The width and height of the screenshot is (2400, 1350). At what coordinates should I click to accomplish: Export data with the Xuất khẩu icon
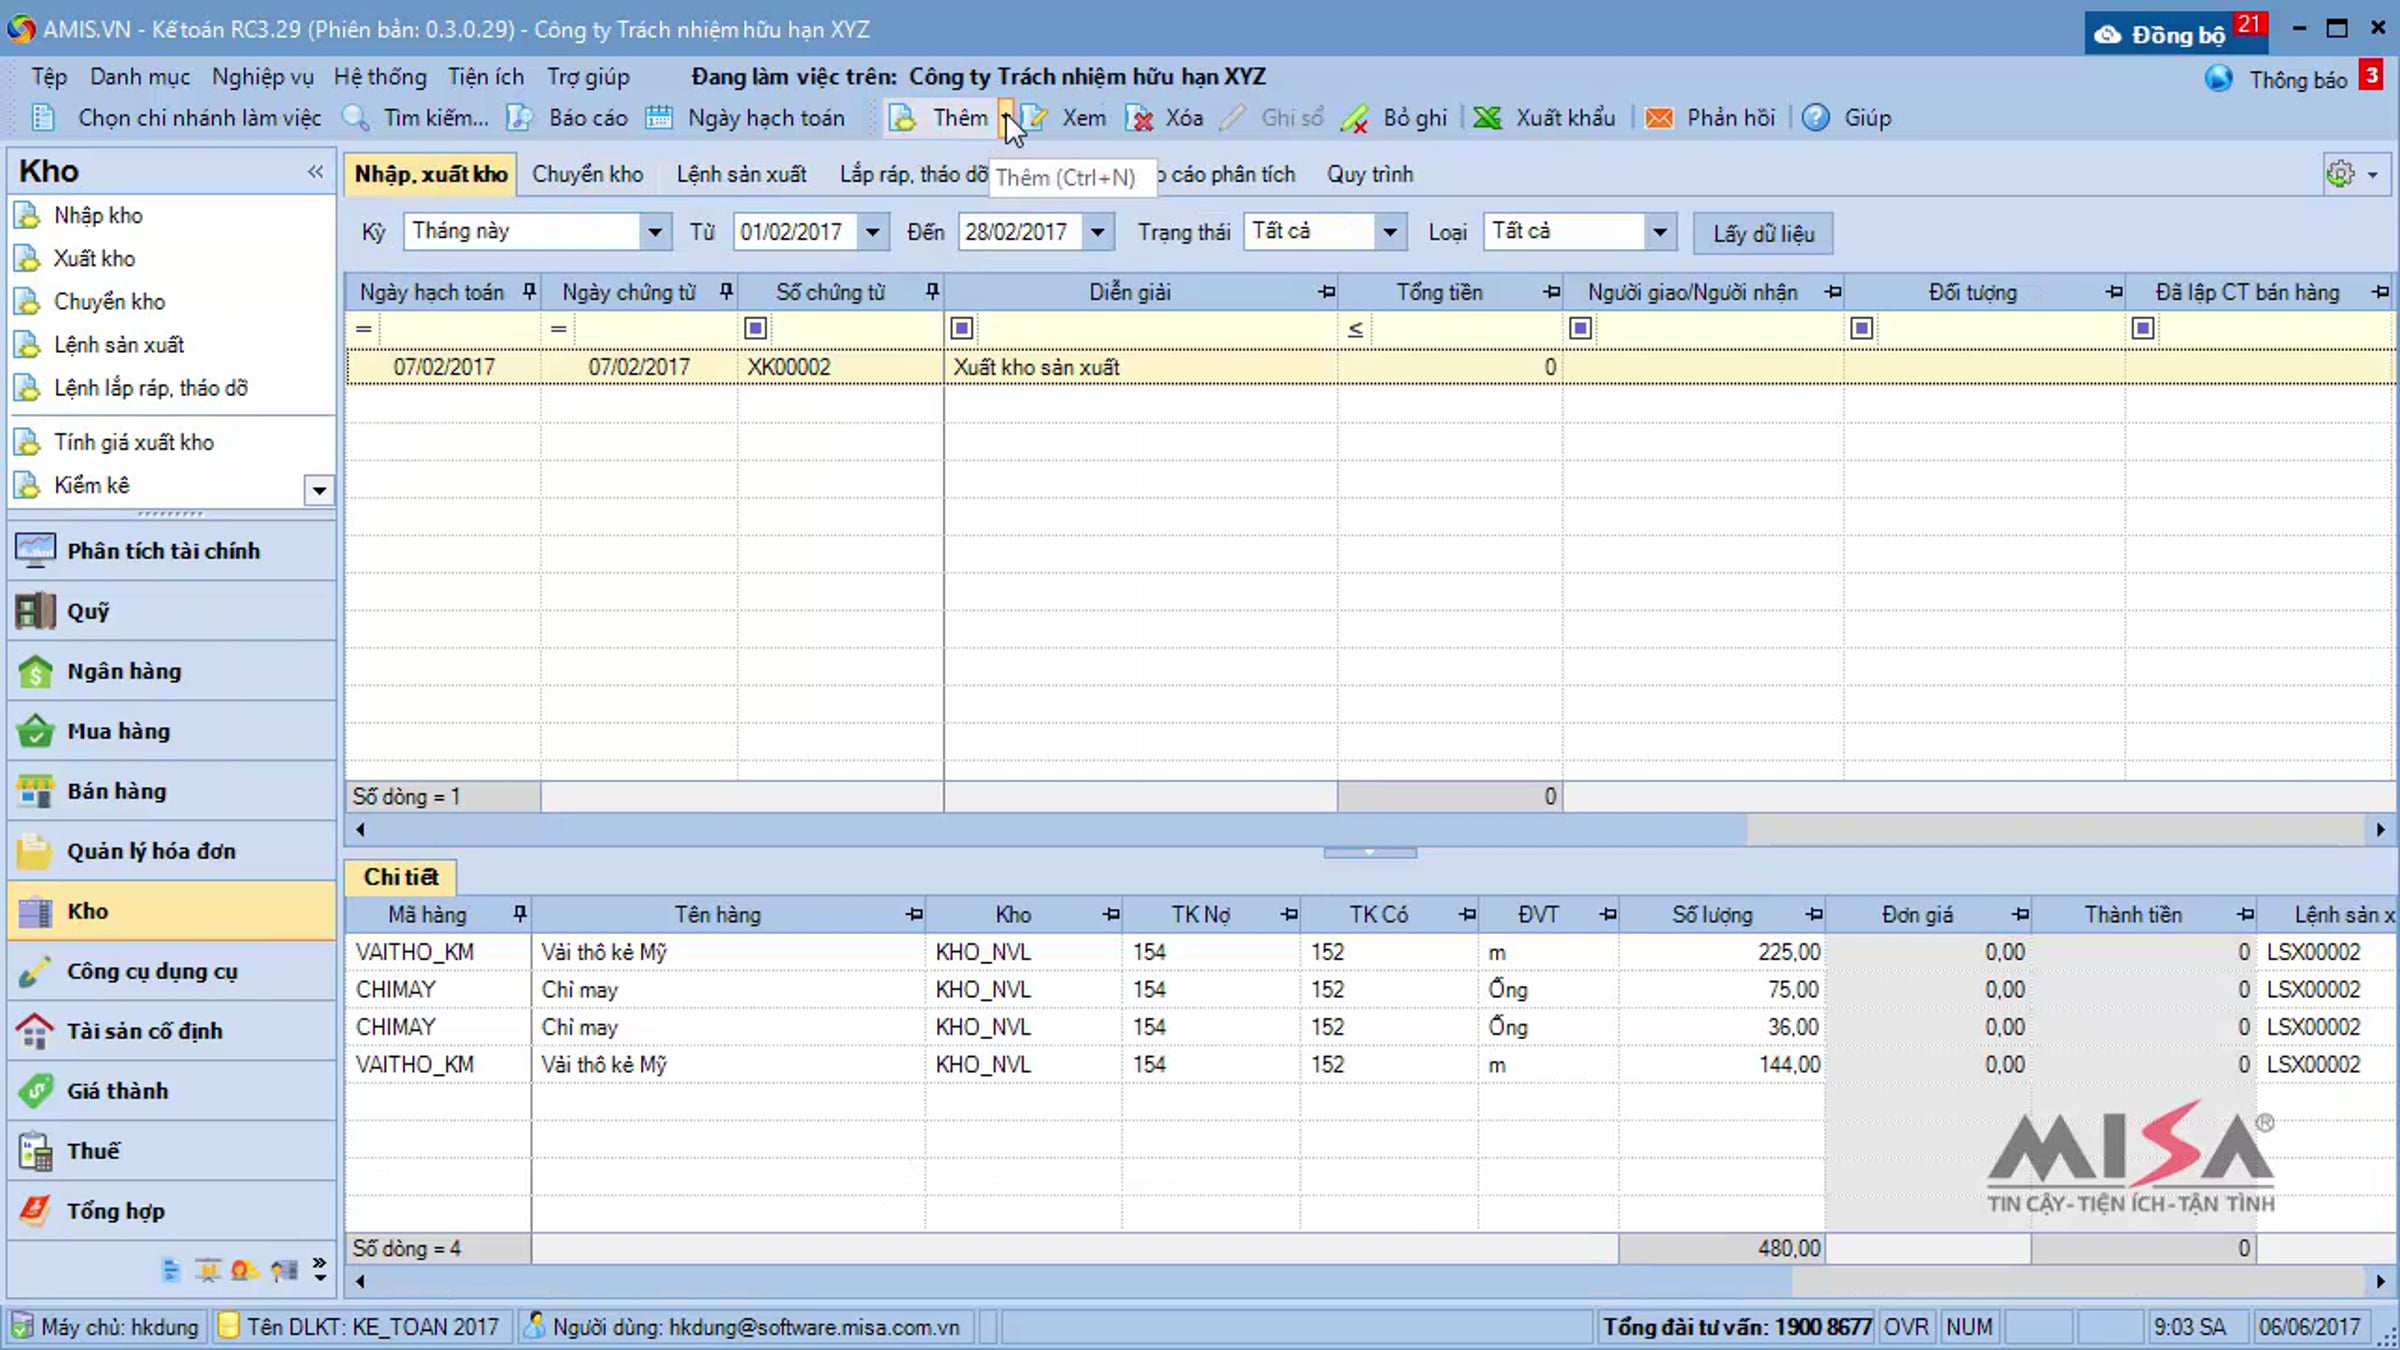click(x=1487, y=118)
